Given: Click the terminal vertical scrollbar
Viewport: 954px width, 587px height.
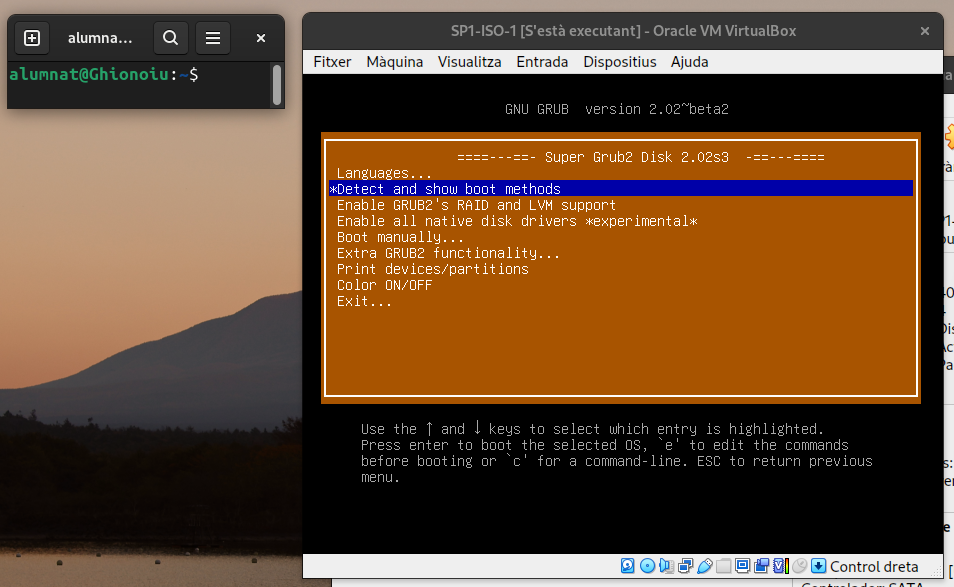Looking at the screenshot, I should 277,85.
